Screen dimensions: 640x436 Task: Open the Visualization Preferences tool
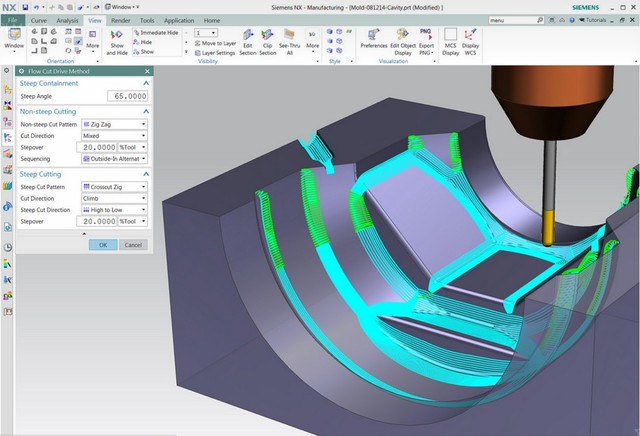pos(373,39)
